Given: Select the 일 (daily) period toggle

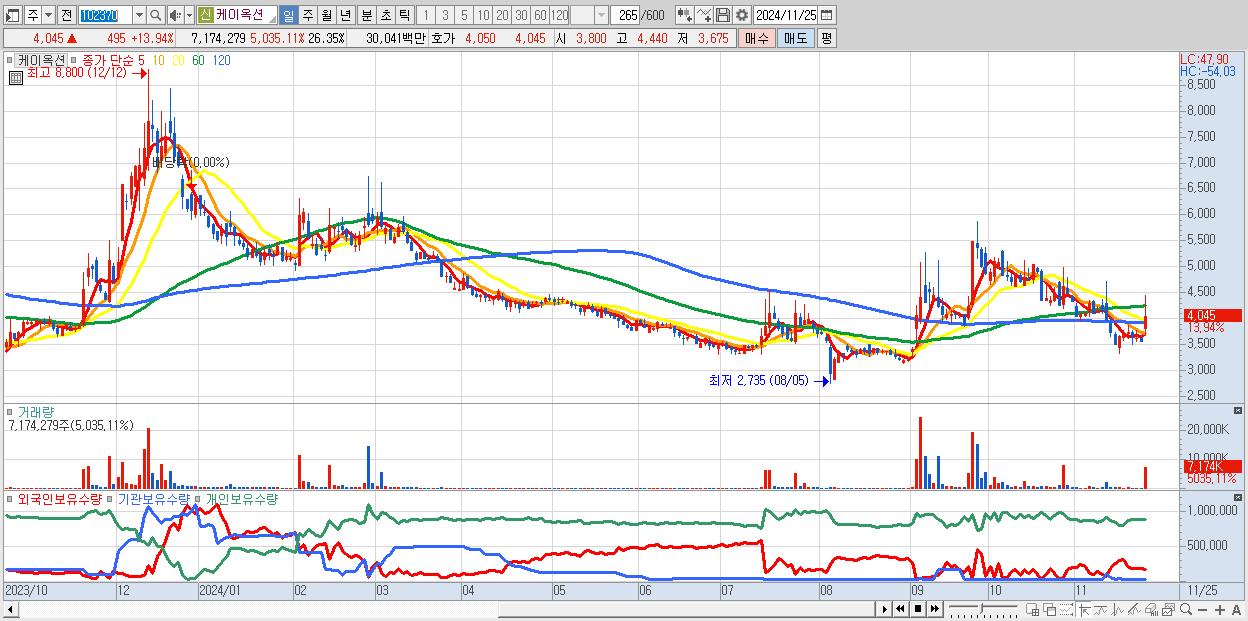Looking at the screenshot, I should point(288,15).
